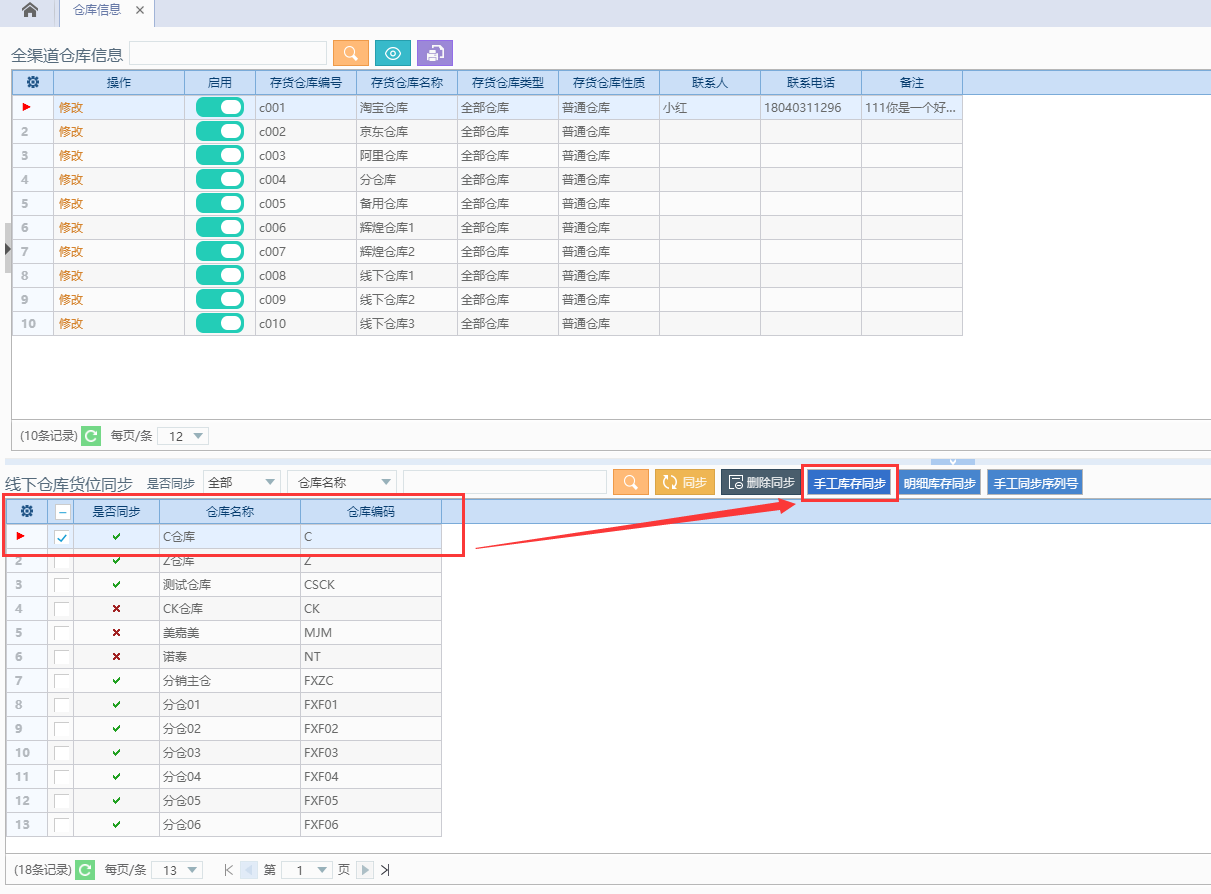The image size is (1211, 894).
Task: Refresh the 18条记录 list
Action: [x=85, y=870]
